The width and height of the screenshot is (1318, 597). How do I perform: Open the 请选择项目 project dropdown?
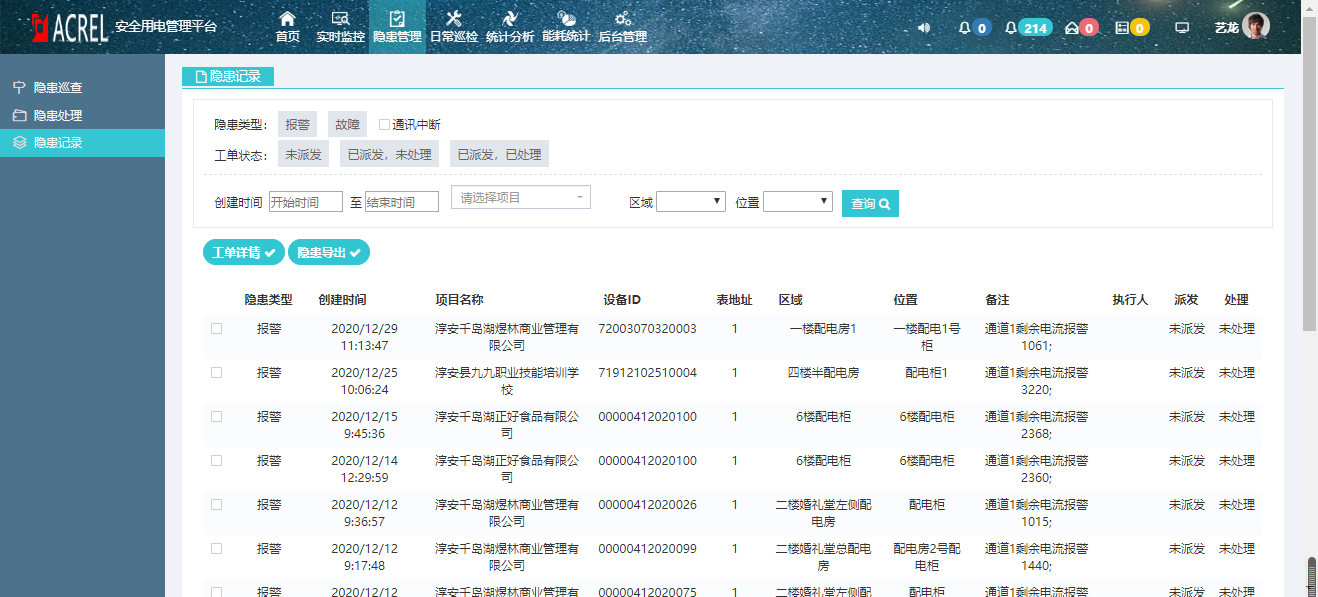521,198
